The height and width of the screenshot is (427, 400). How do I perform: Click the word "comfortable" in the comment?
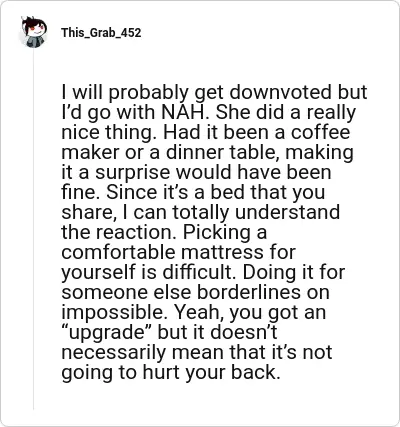coord(118,252)
